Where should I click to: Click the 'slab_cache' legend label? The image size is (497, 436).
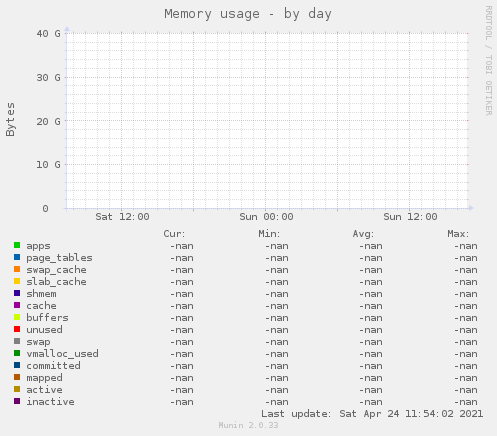tap(56, 282)
